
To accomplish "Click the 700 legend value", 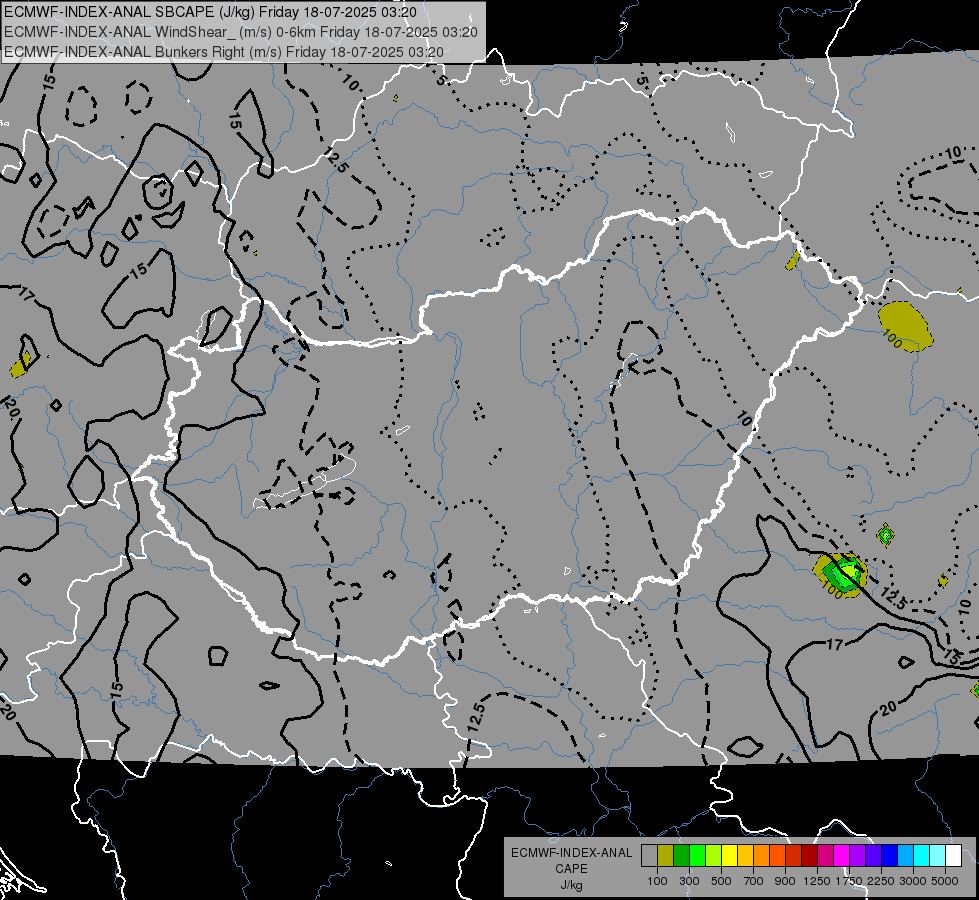I will point(754,881).
